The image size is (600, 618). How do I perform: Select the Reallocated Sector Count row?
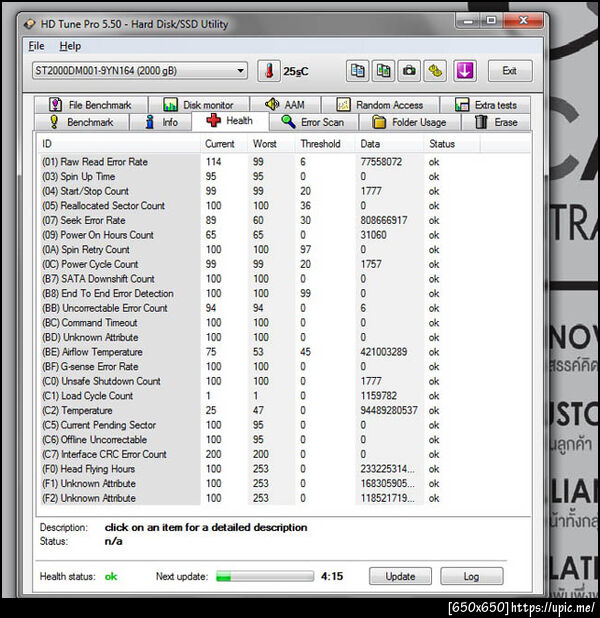click(x=260, y=205)
